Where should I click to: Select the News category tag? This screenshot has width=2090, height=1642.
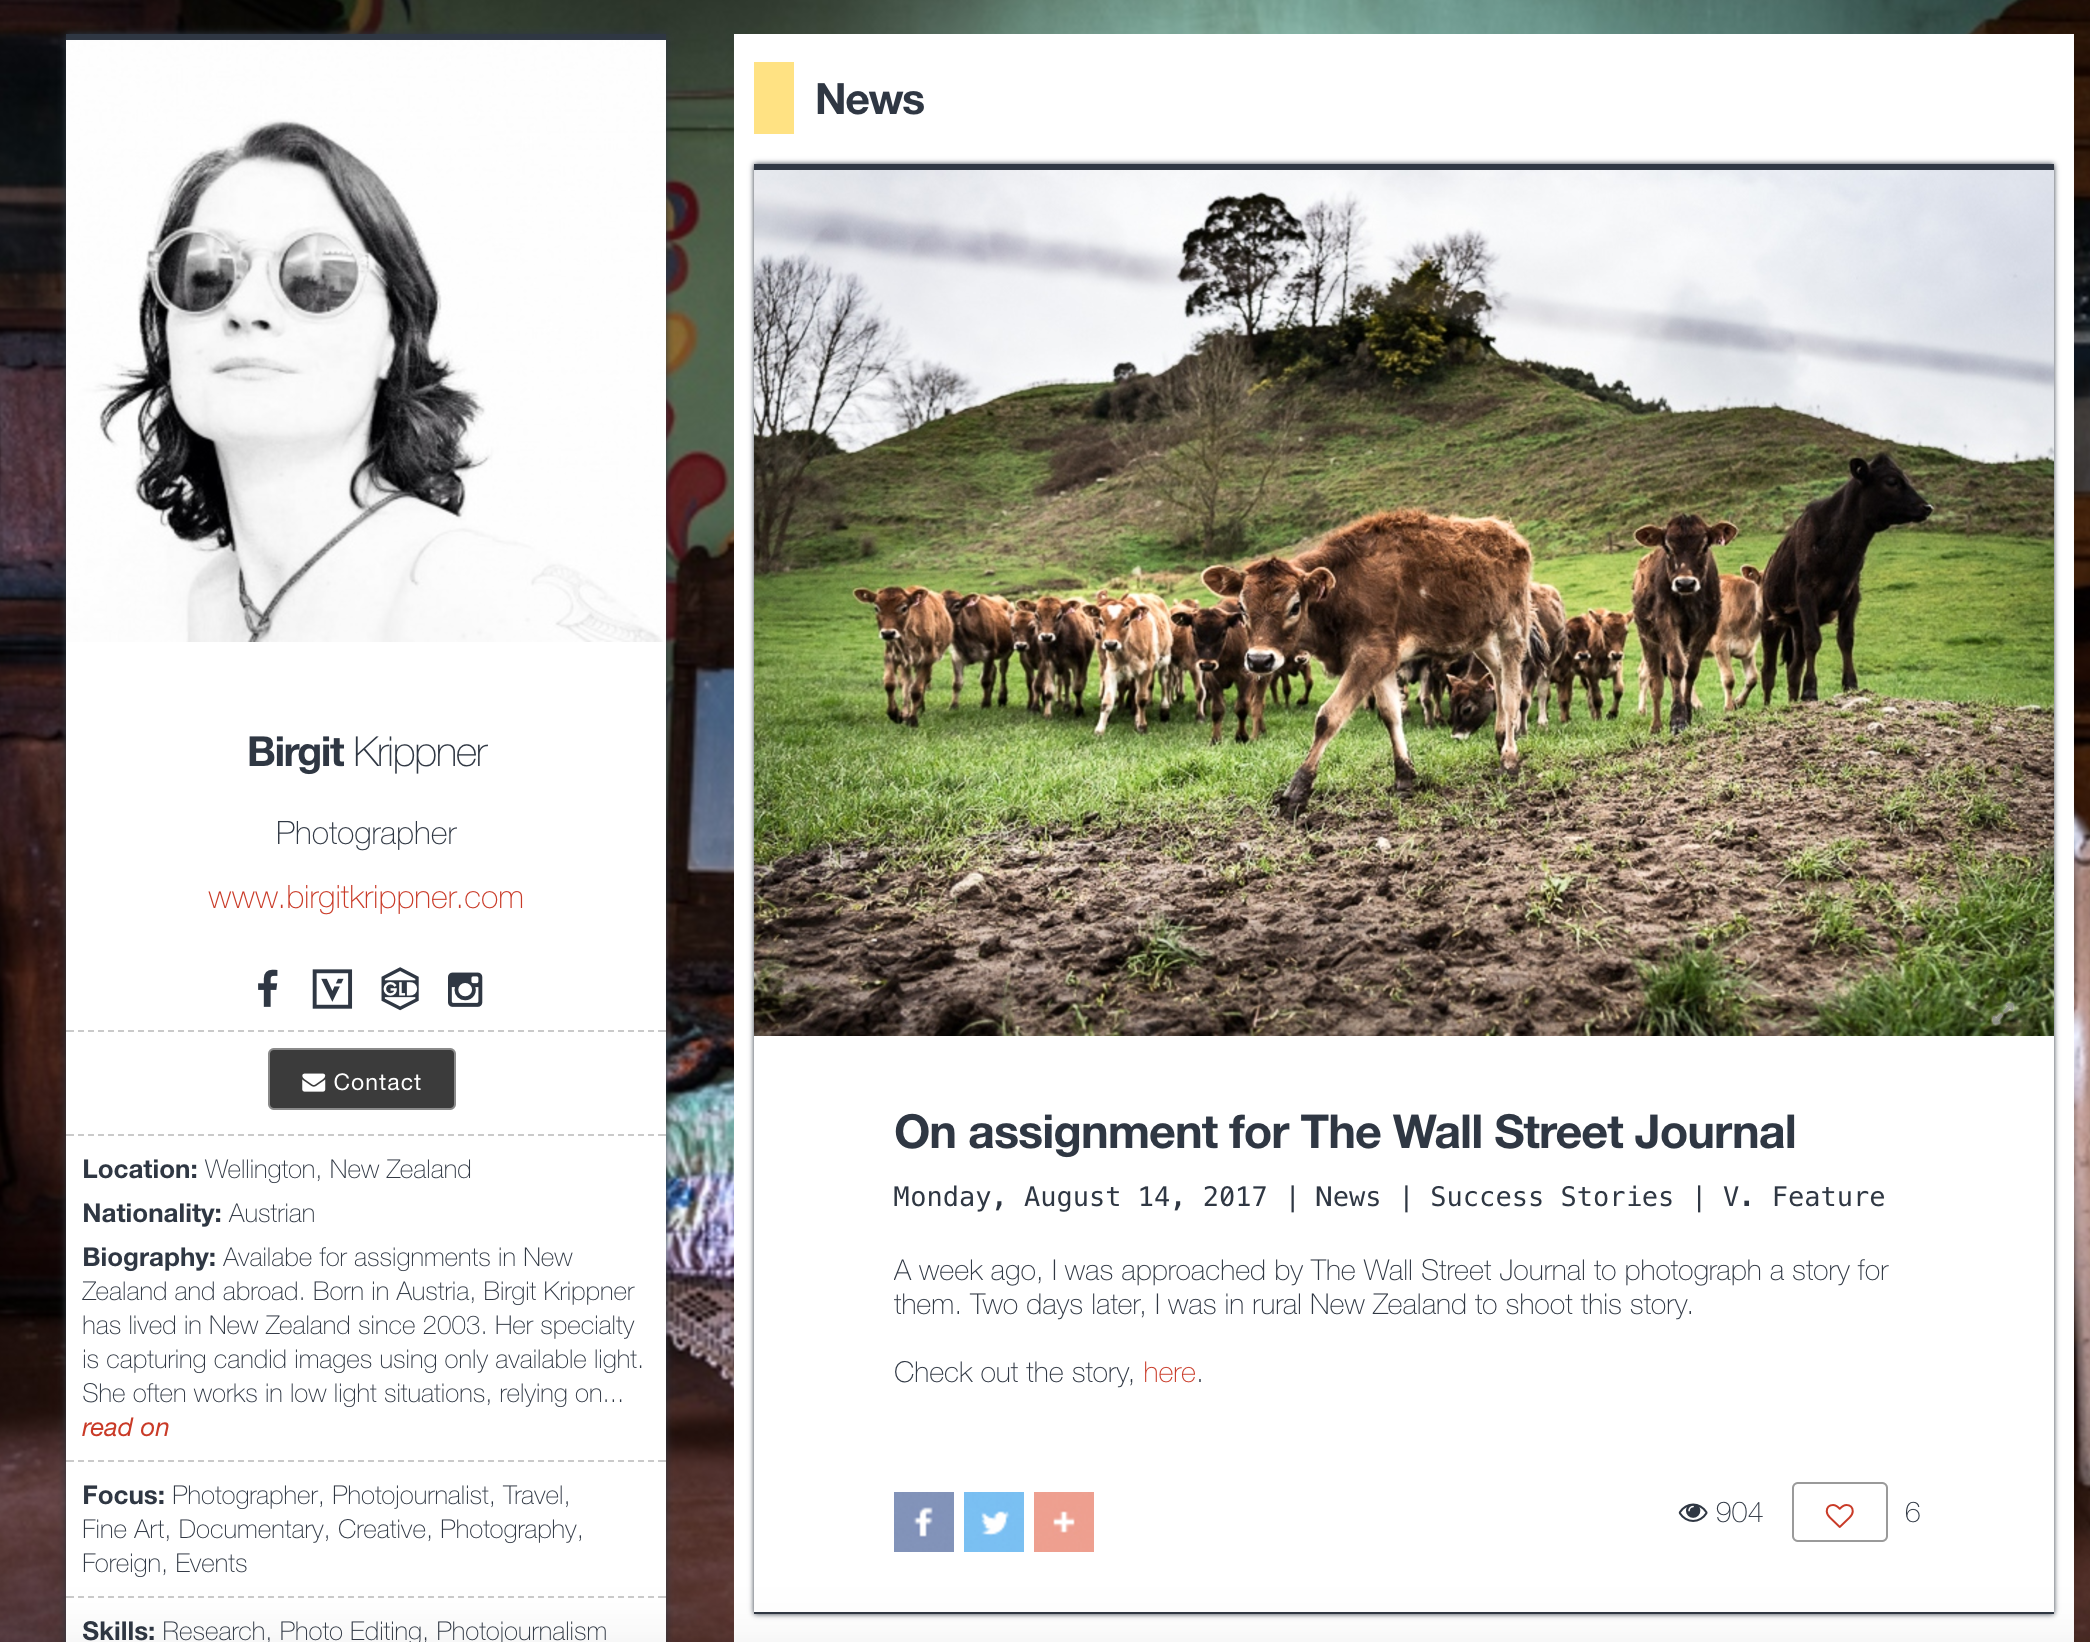[1347, 1197]
